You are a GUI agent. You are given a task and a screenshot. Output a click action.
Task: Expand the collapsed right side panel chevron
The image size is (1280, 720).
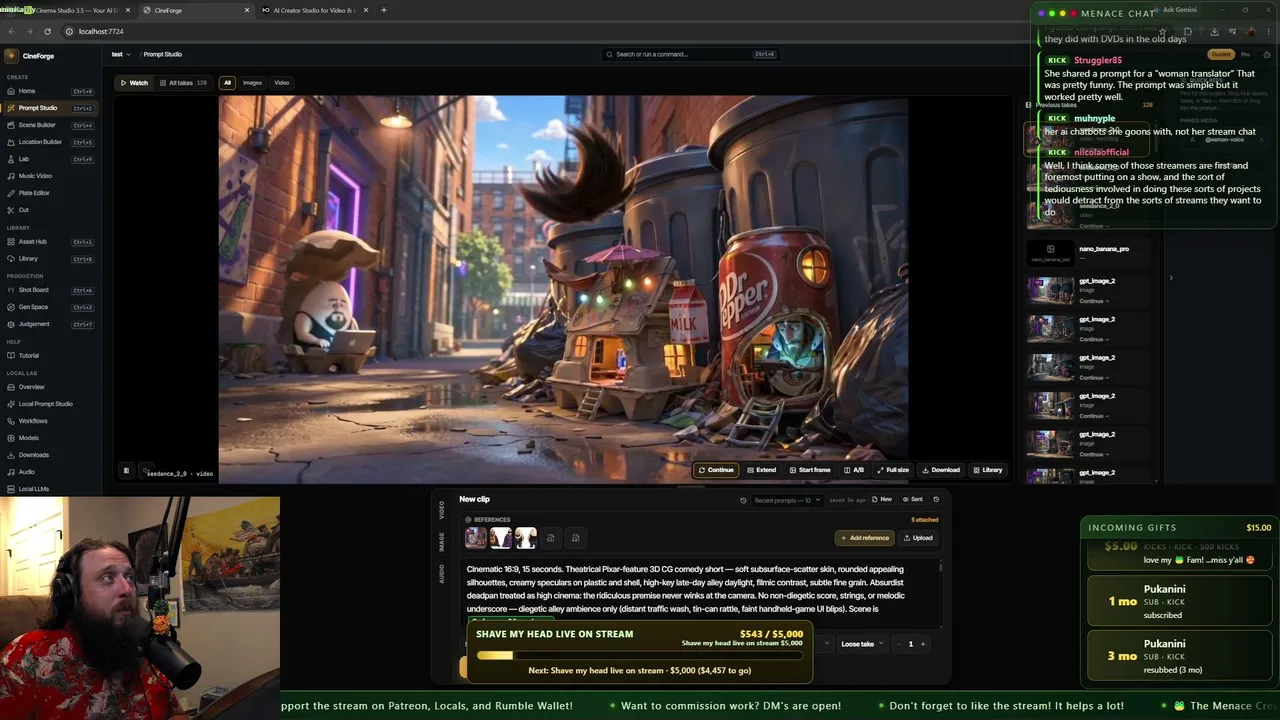(x=1171, y=278)
